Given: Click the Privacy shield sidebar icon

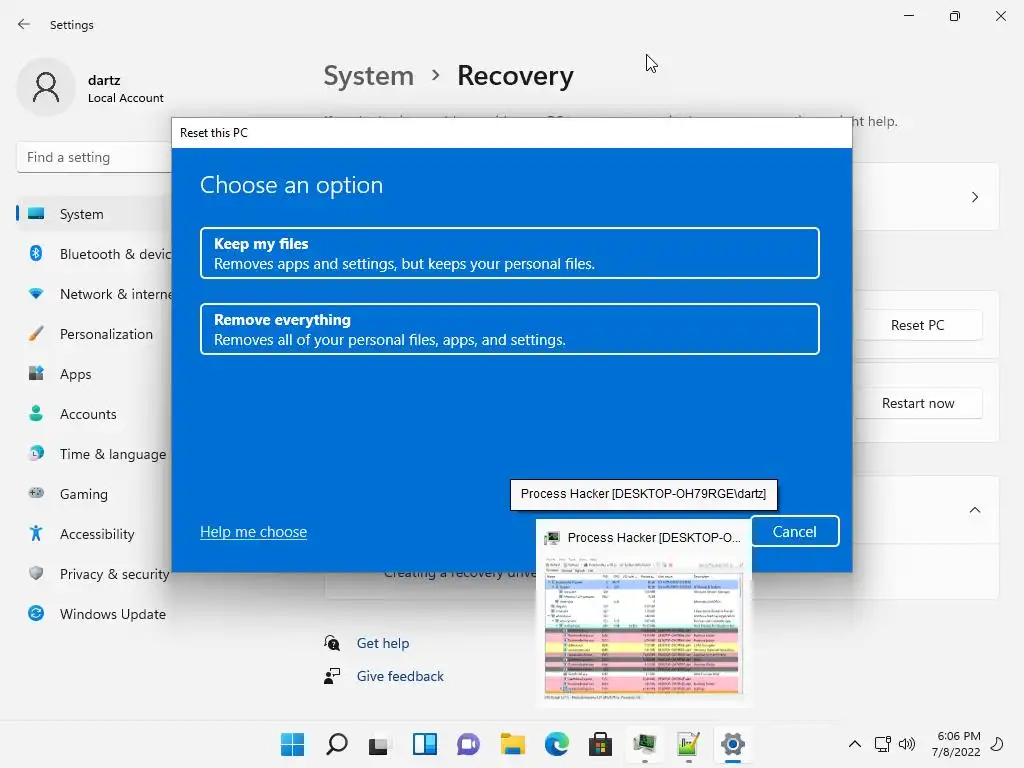Looking at the screenshot, I should [x=36, y=573].
